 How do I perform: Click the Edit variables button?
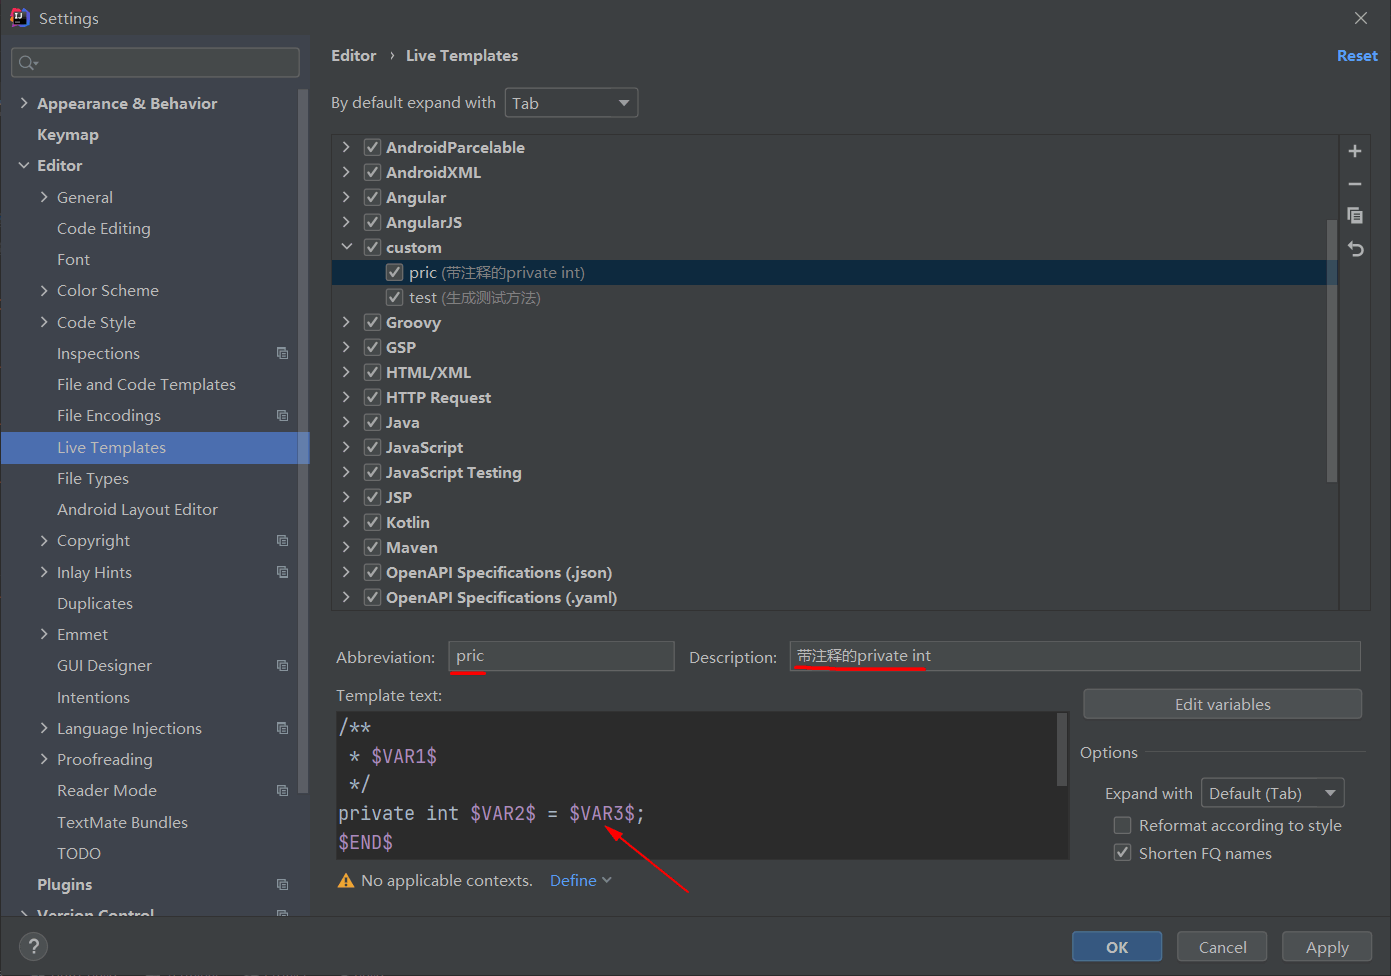point(1222,704)
